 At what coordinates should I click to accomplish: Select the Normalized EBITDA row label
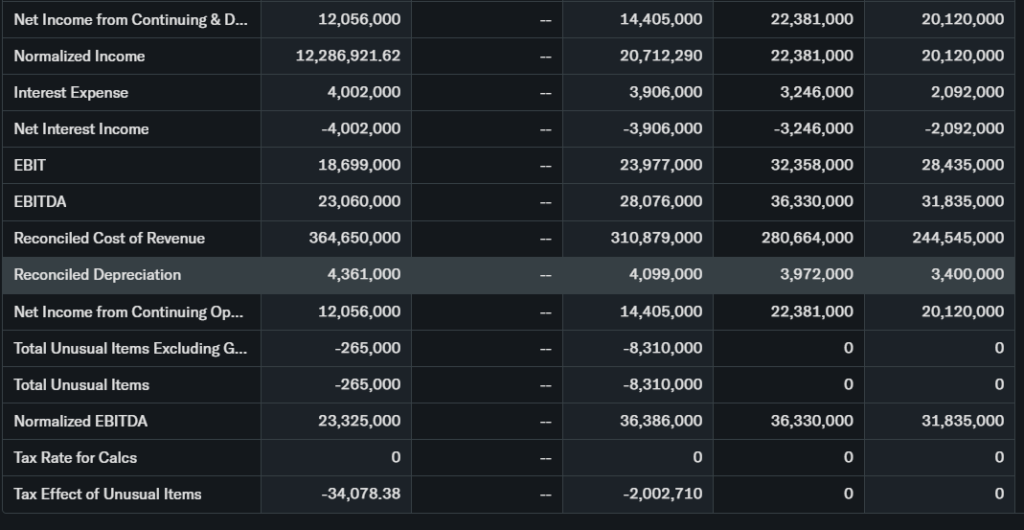(80, 421)
